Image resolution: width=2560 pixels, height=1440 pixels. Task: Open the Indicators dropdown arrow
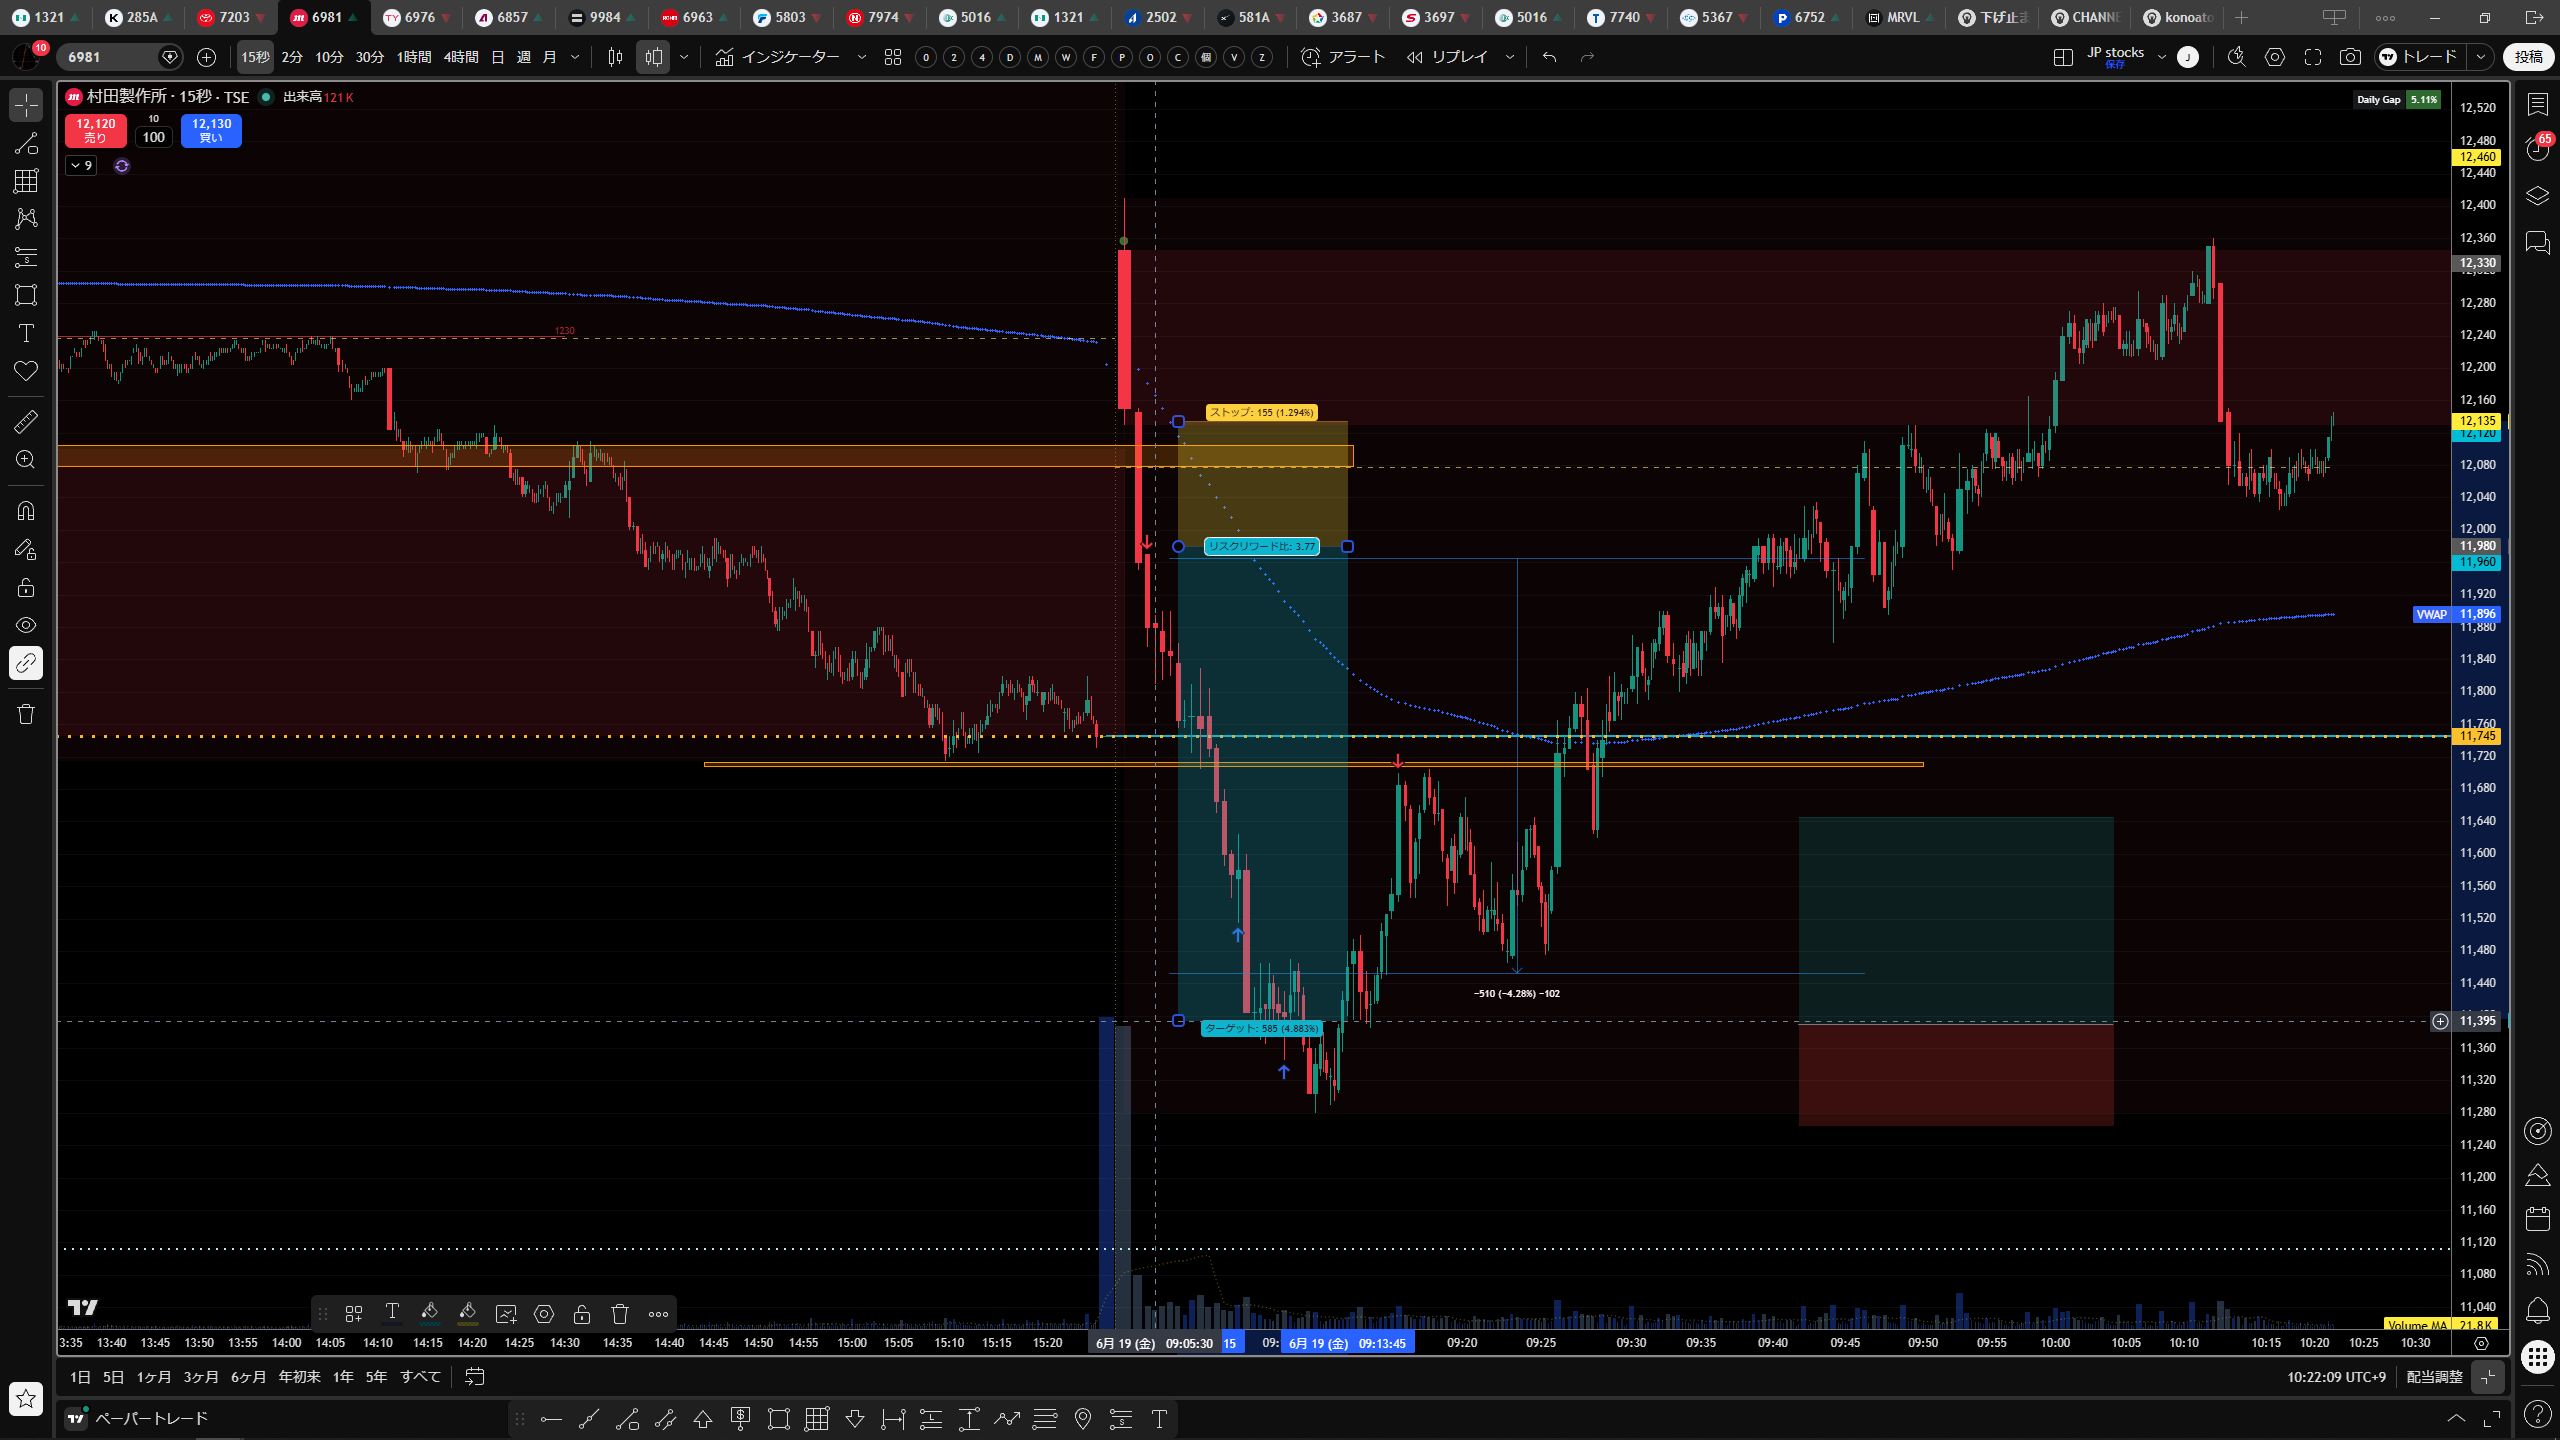[862, 57]
